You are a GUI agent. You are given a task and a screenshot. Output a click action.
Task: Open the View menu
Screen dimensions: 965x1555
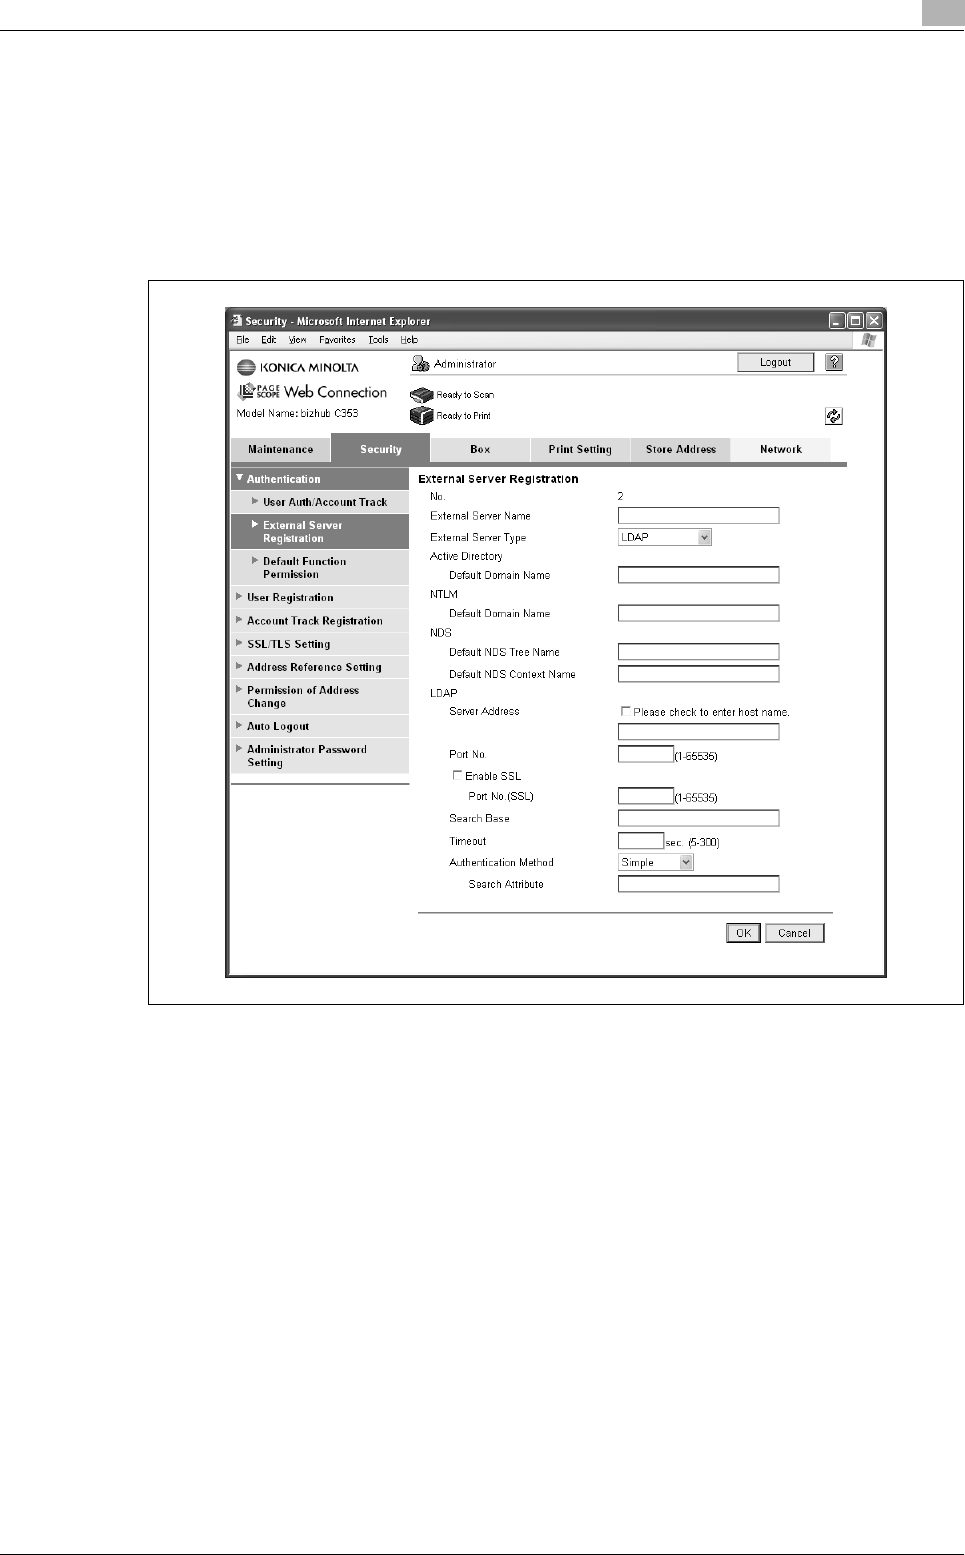tap(298, 340)
